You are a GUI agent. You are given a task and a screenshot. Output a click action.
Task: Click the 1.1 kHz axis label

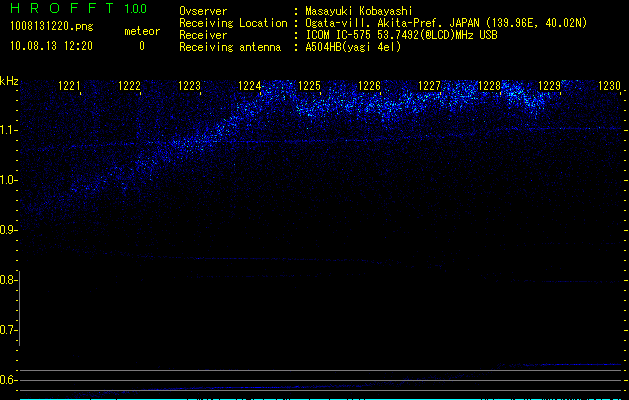[8, 130]
